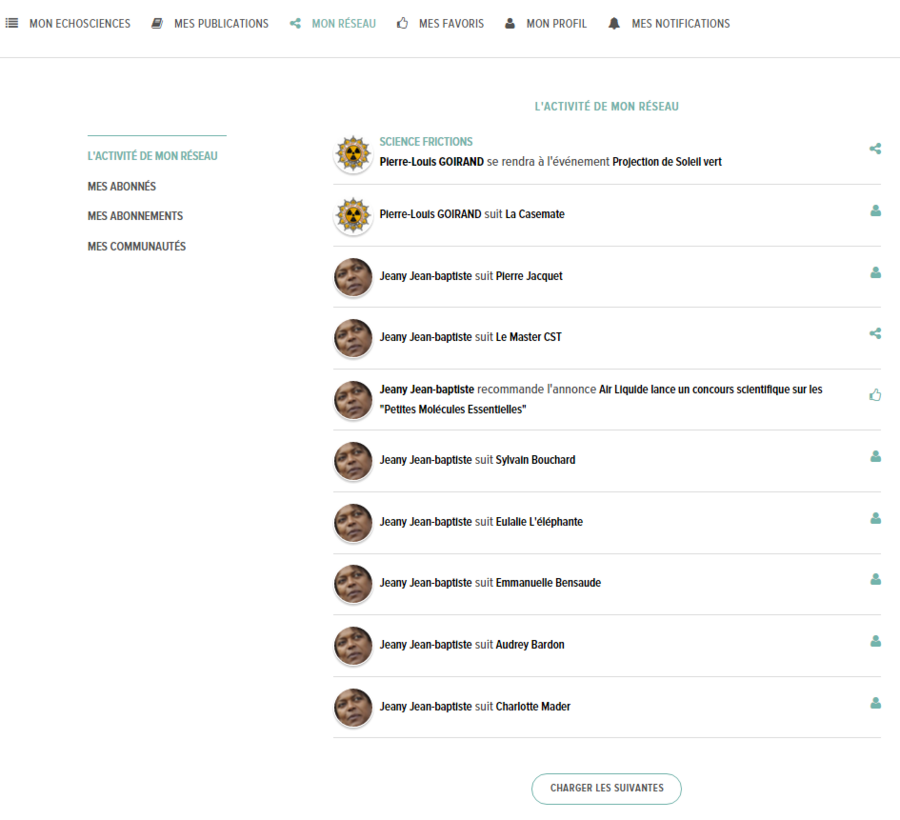Click share icon on Le Master CST row
Image resolution: width=900 pixels, height=820 pixels.
(875, 333)
